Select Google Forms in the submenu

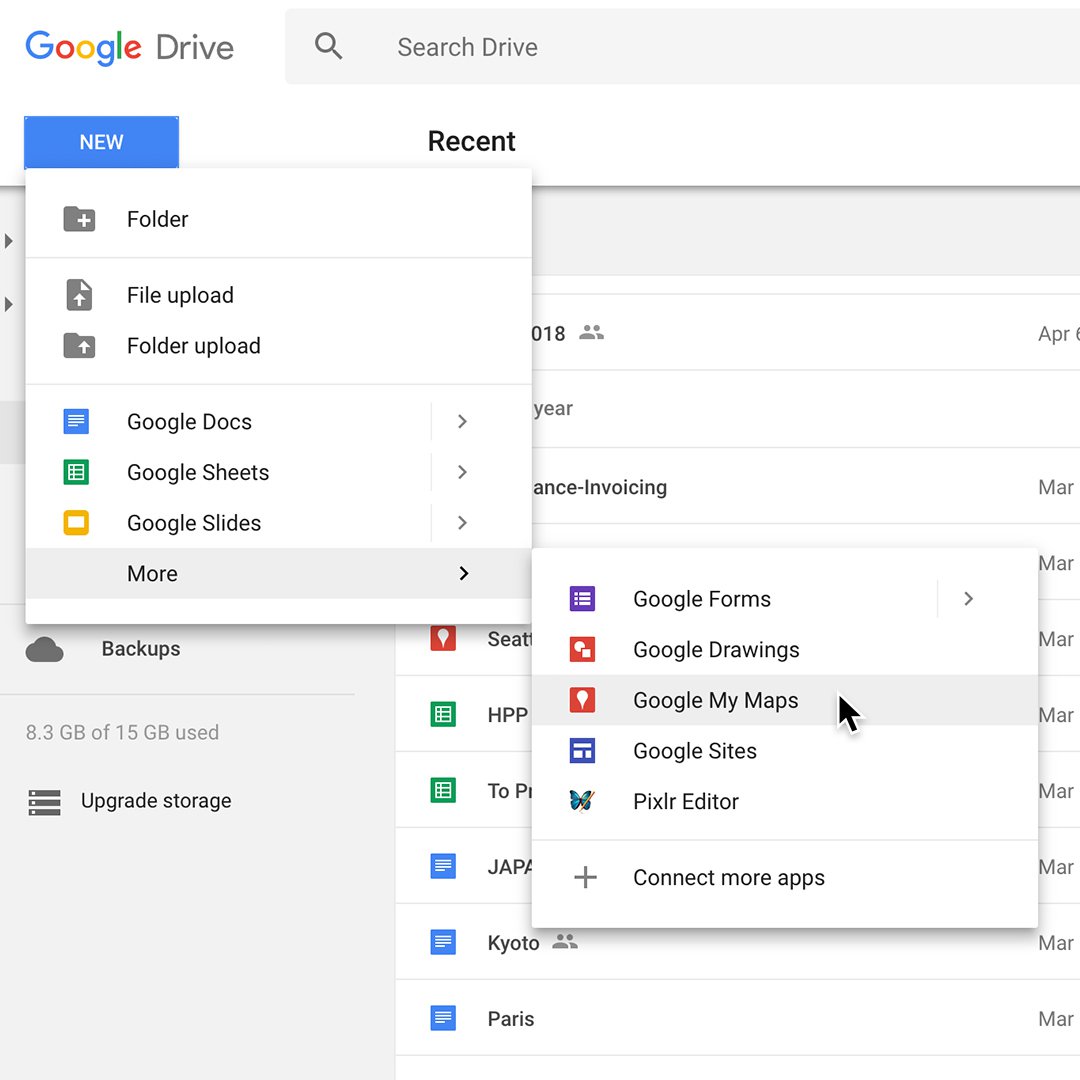[734, 599]
